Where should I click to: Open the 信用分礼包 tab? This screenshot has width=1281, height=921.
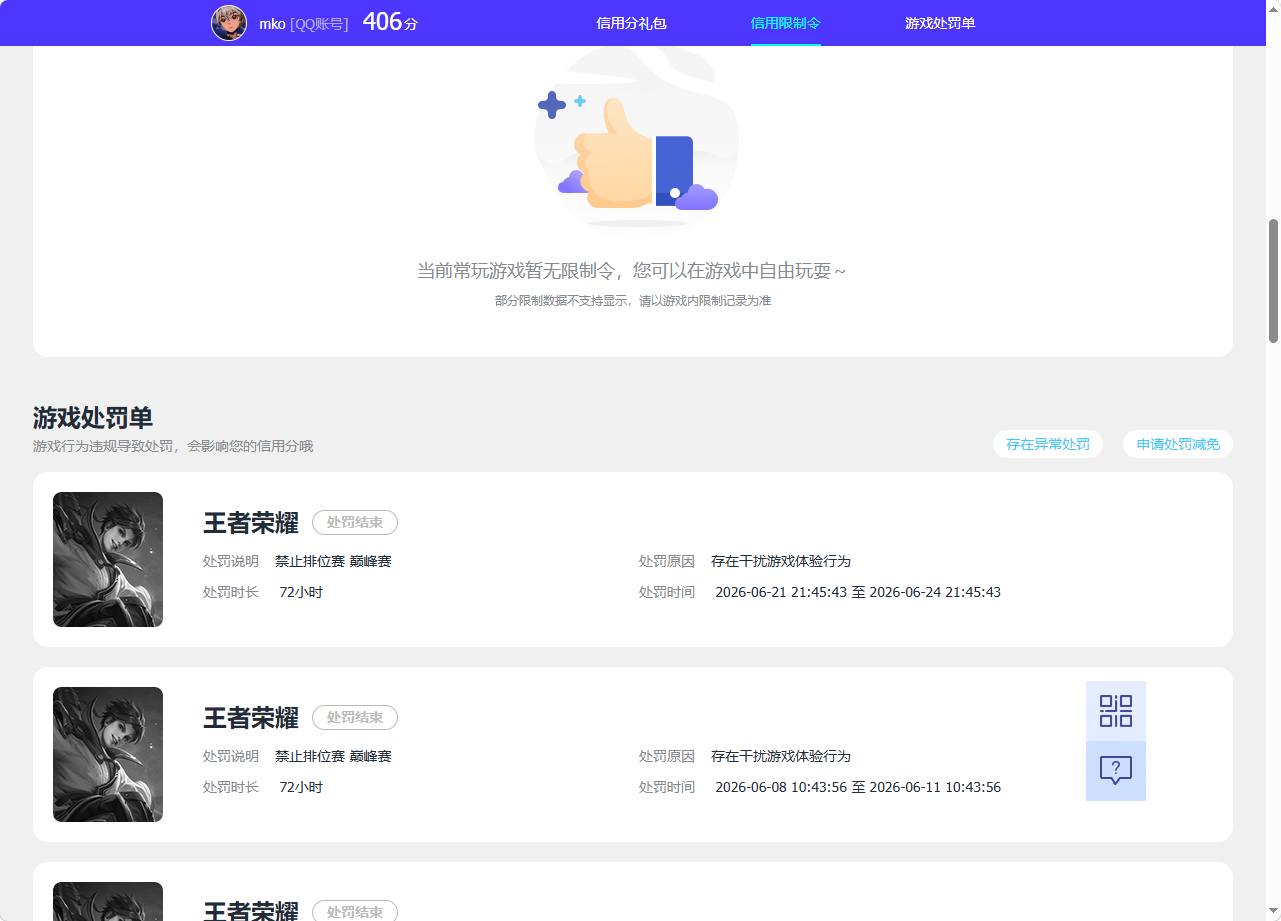click(x=631, y=23)
